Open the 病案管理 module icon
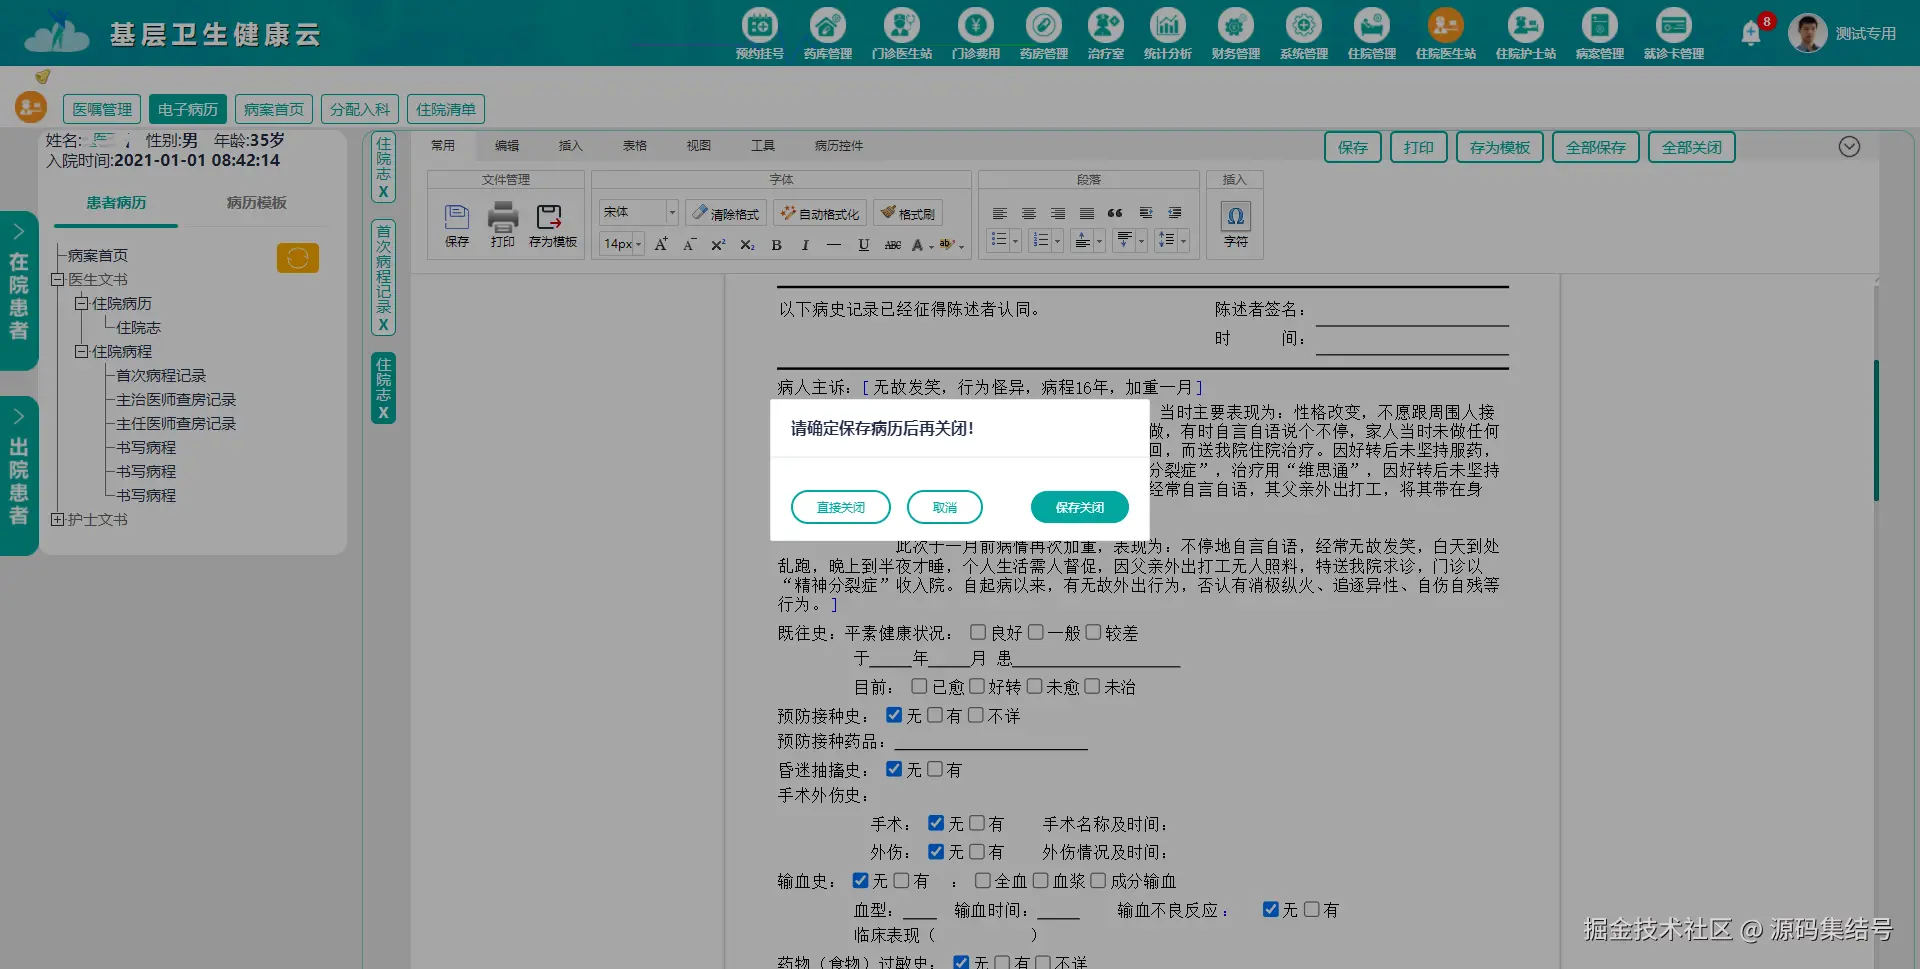Image resolution: width=1920 pixels, height=969 pixels. 1599,25
